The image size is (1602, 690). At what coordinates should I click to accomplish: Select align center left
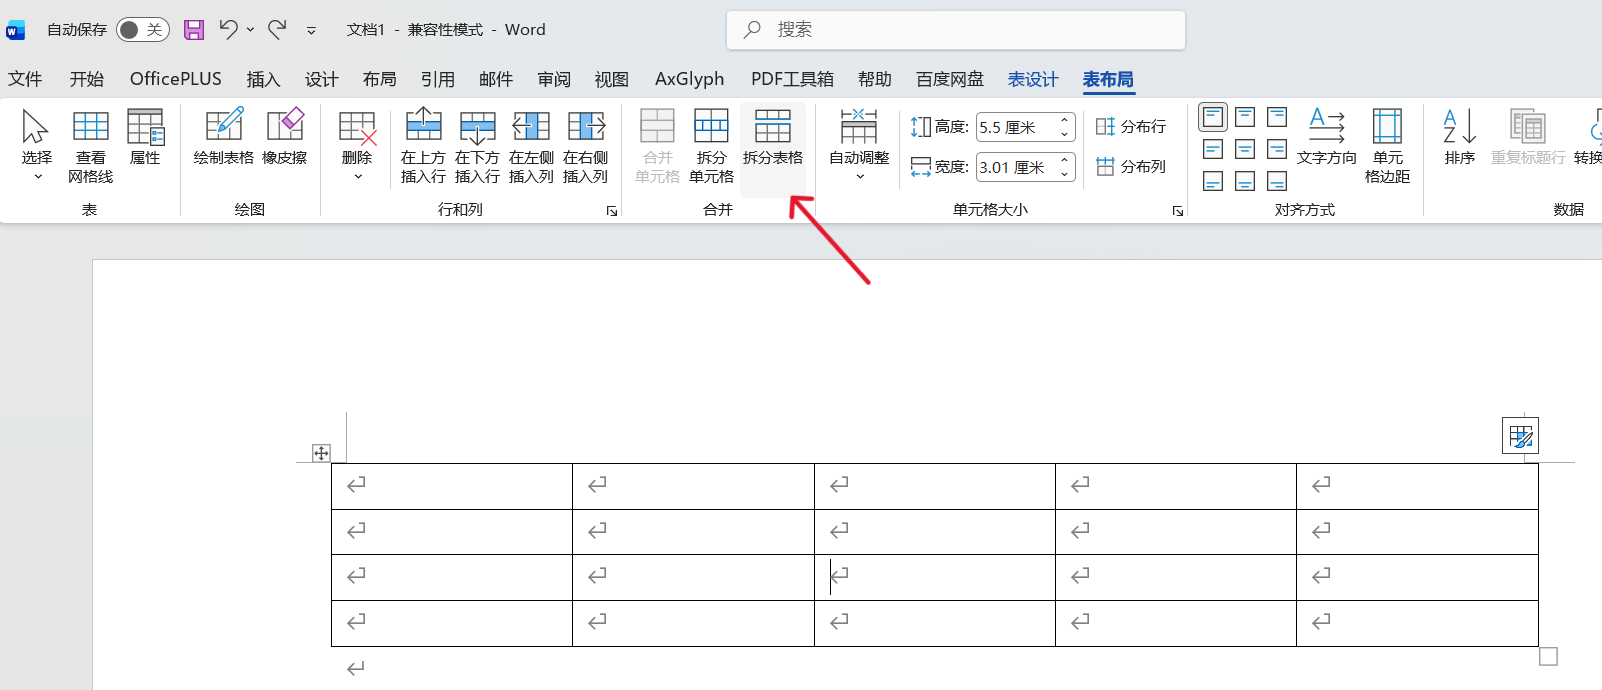pyautogui.click(x=1213, y=149)
